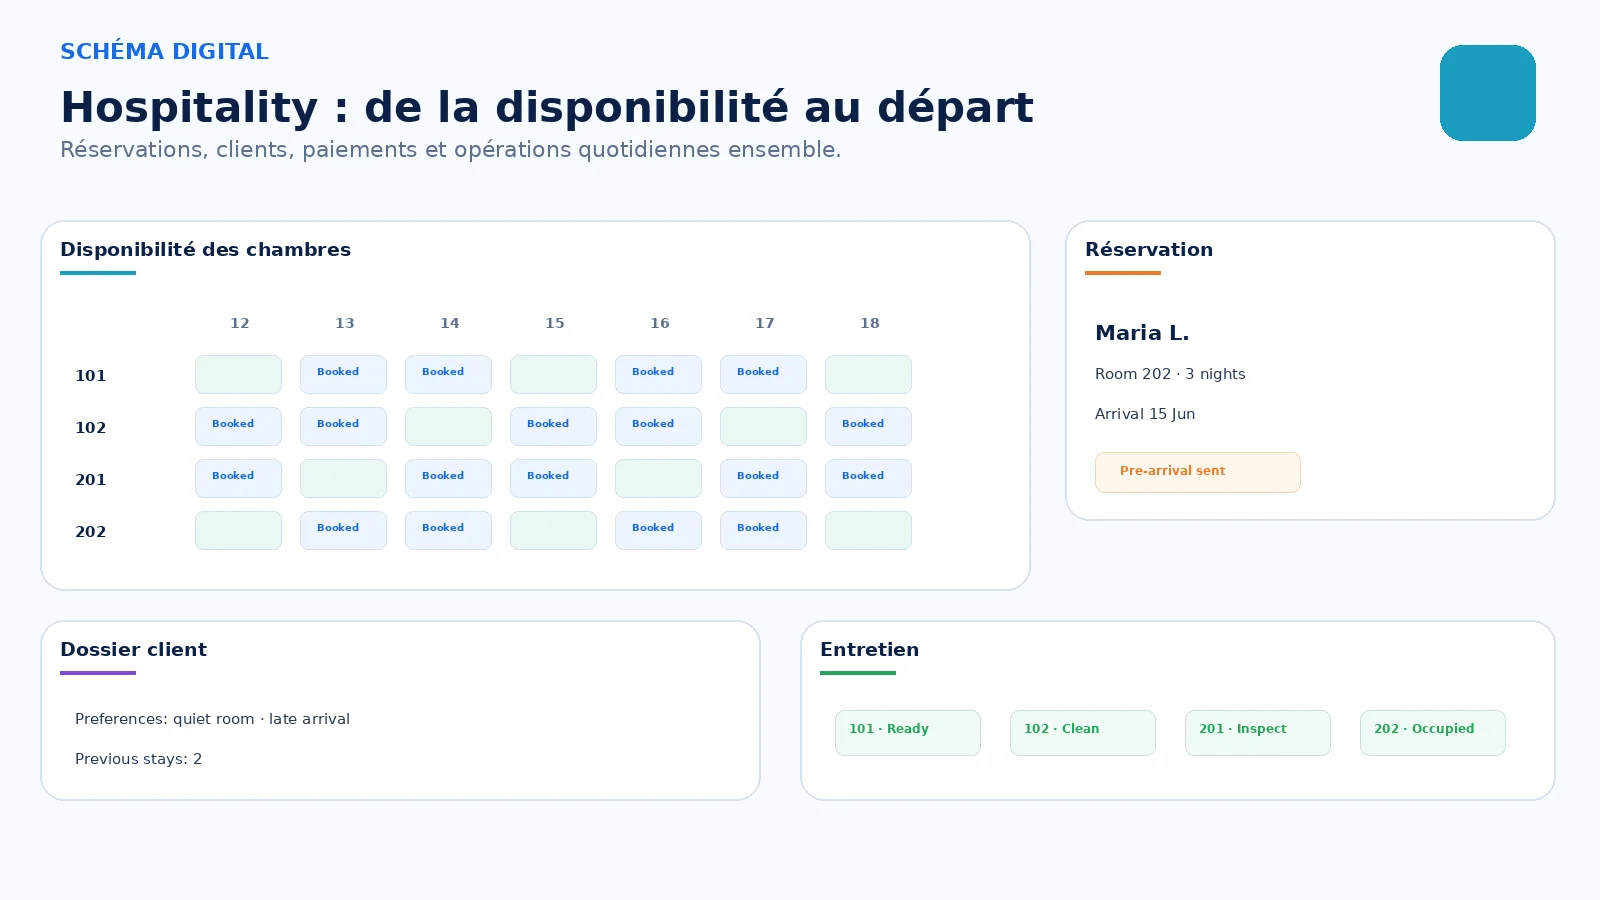The height and width of the screenshot is (900, 1600).
Task: Click the Entretien panel heading
Action: (x=869, y=650)
